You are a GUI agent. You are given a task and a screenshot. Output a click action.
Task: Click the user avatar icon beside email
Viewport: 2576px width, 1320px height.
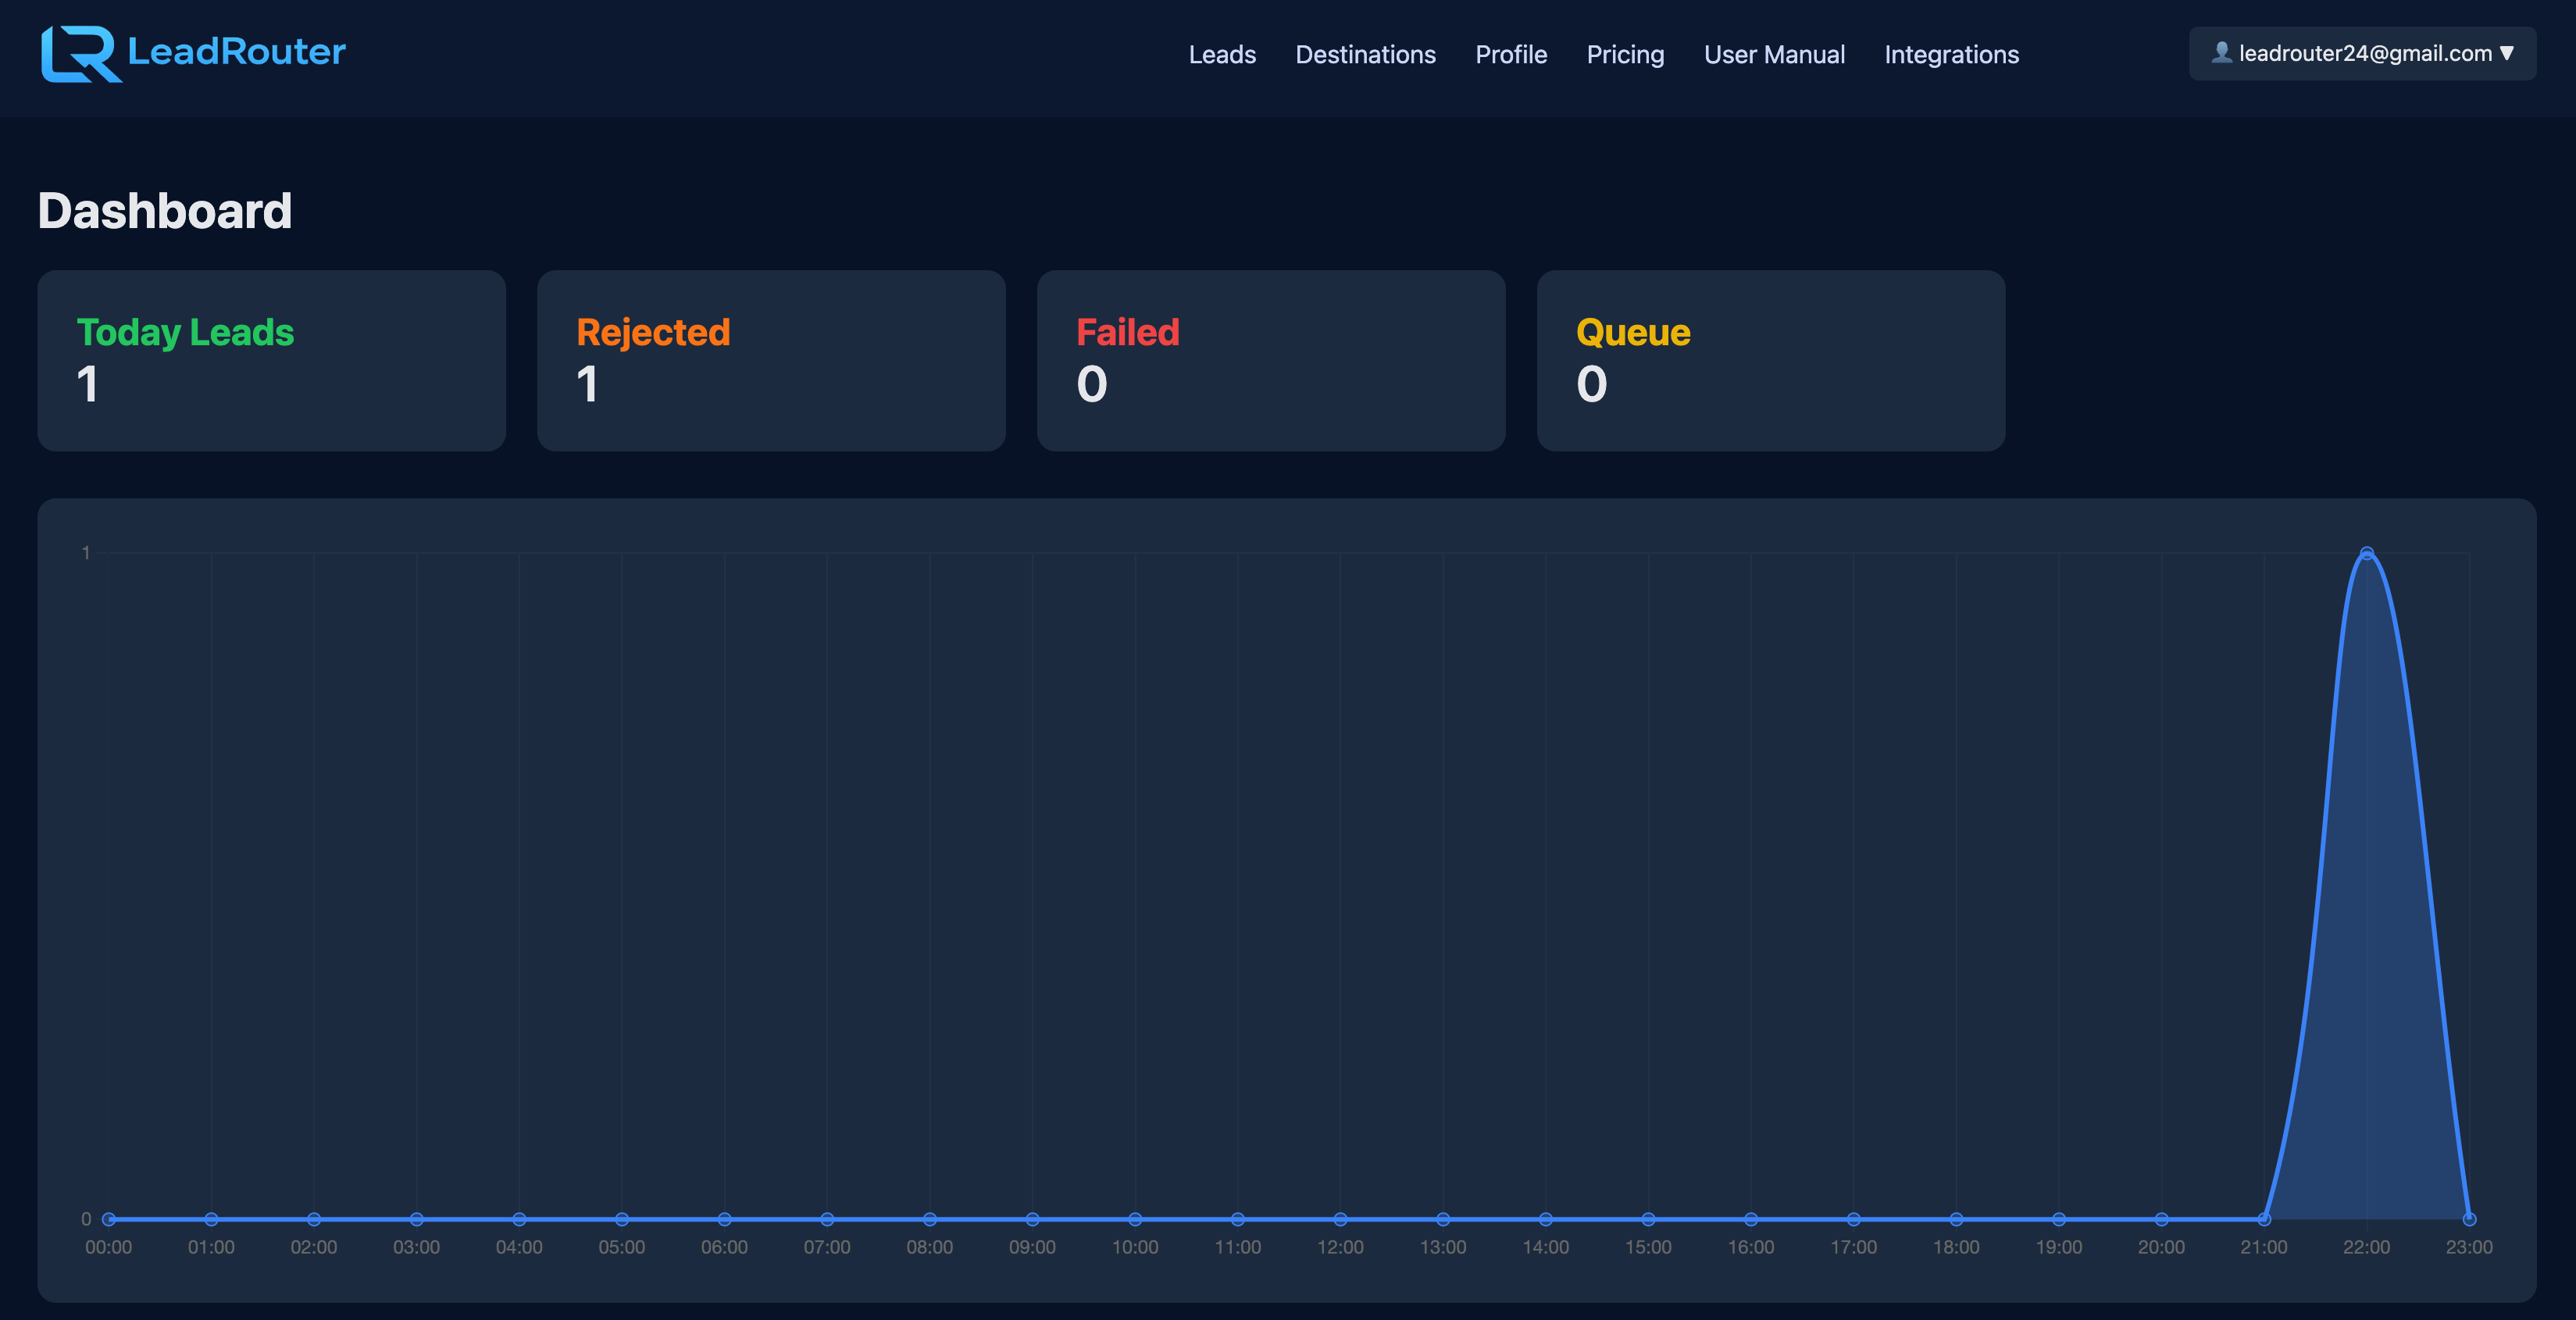click(x=2221, y=52)
